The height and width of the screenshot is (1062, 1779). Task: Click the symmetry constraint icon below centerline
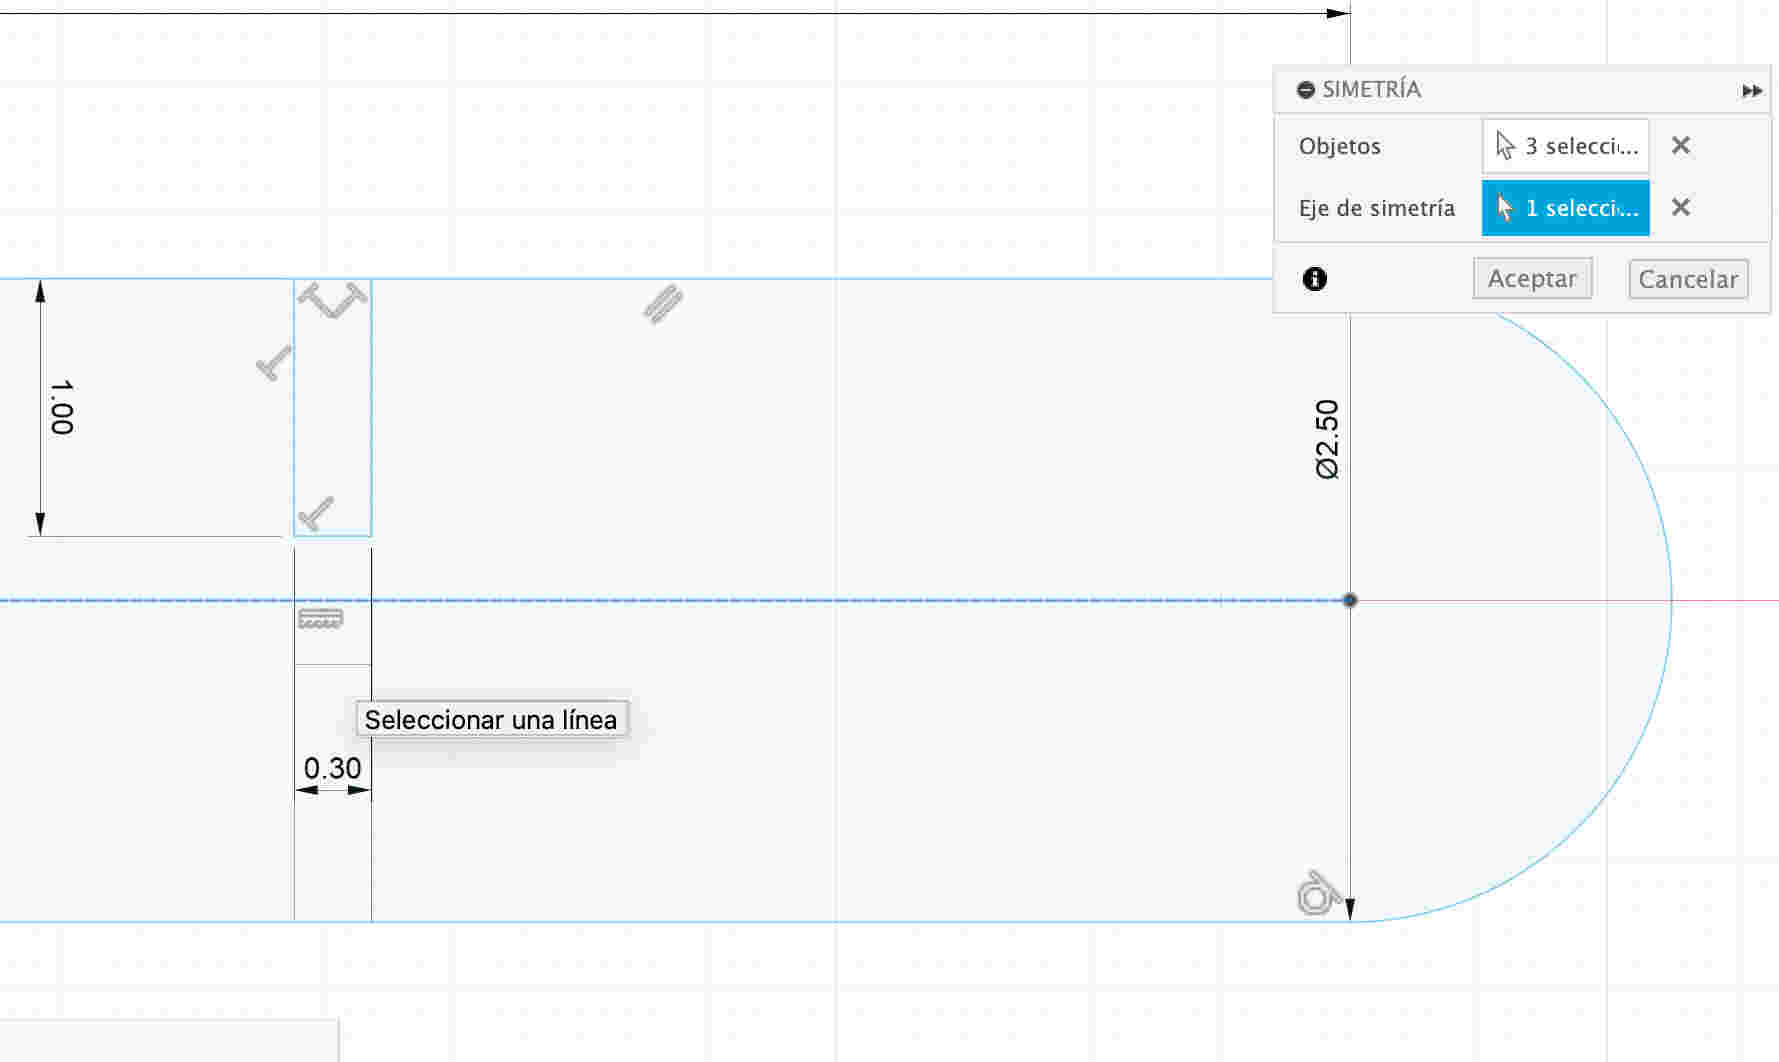[x=320, y=619]
